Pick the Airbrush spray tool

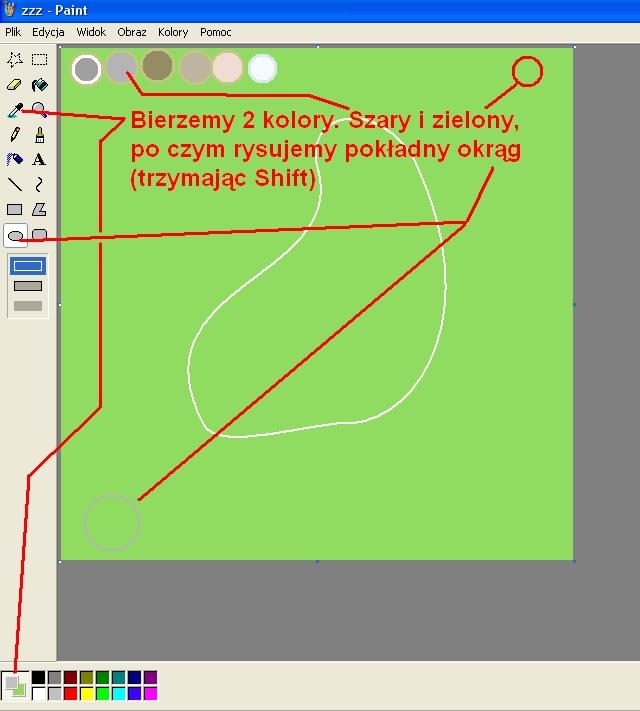[x=15, y=160]
